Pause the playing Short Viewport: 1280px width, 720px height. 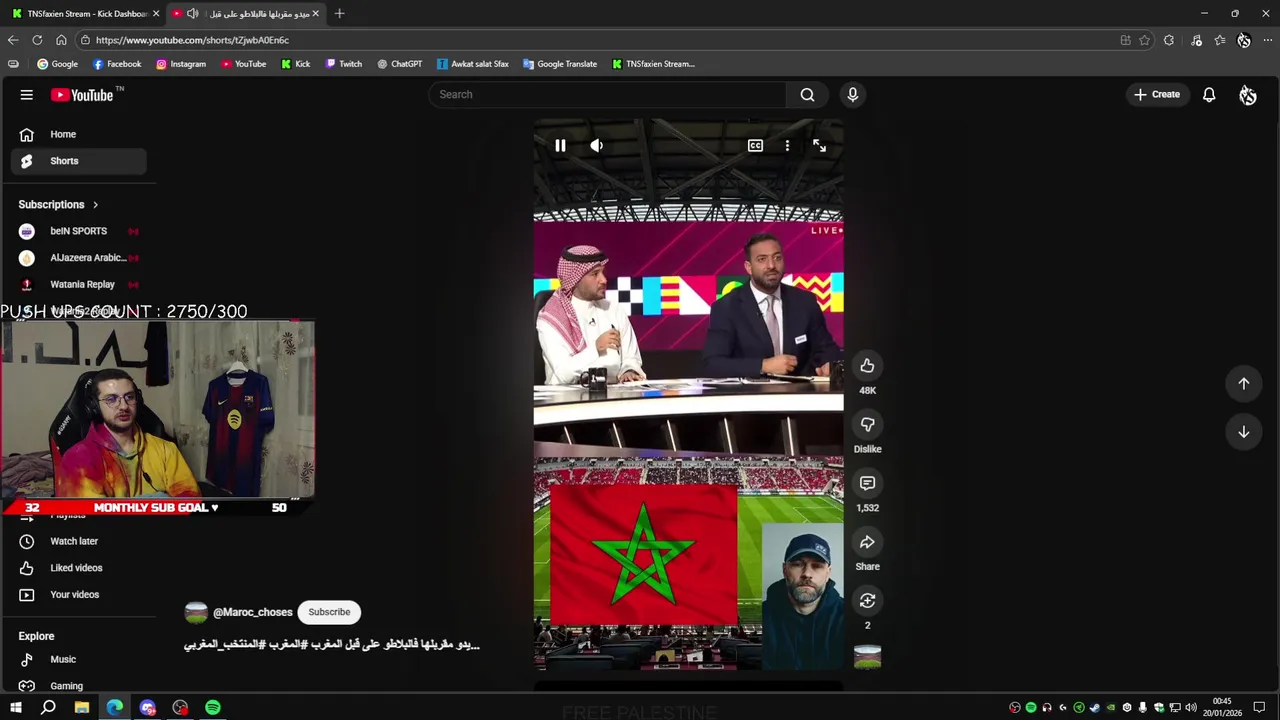click(560, 146)
